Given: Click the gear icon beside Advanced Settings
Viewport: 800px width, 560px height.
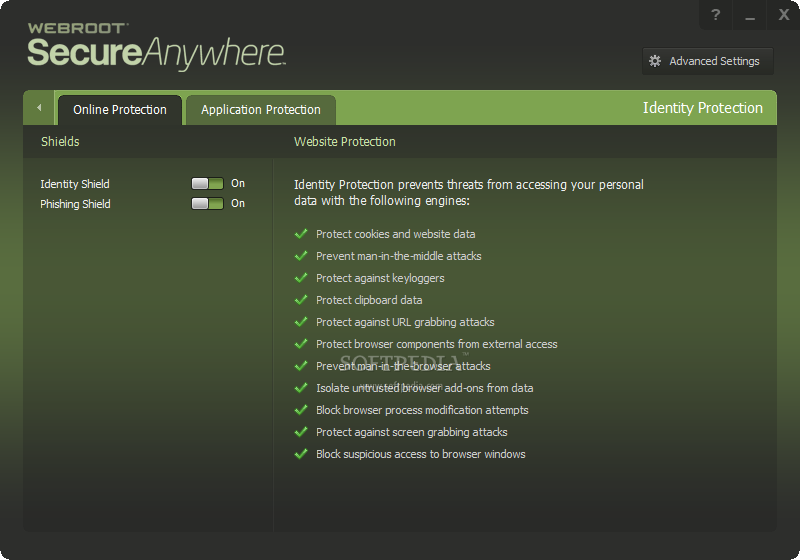Looking at the screenshot, I should [x=655, y=61].
